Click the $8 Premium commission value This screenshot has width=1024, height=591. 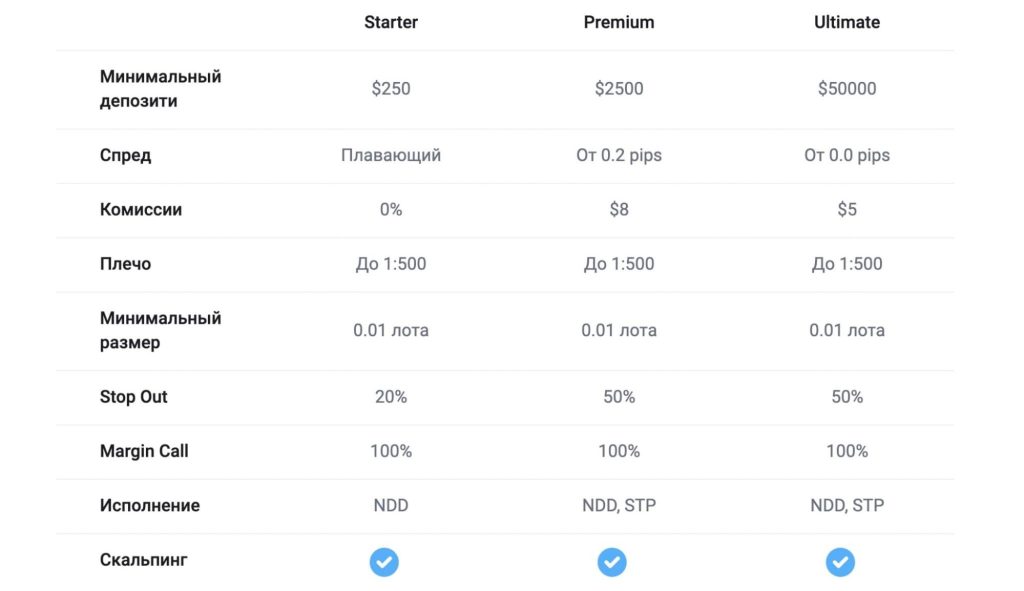click(x=618, y=209)
